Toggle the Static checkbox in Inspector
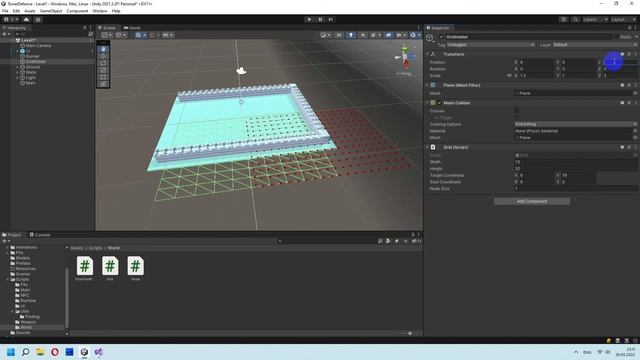 (x=616, y=37)
